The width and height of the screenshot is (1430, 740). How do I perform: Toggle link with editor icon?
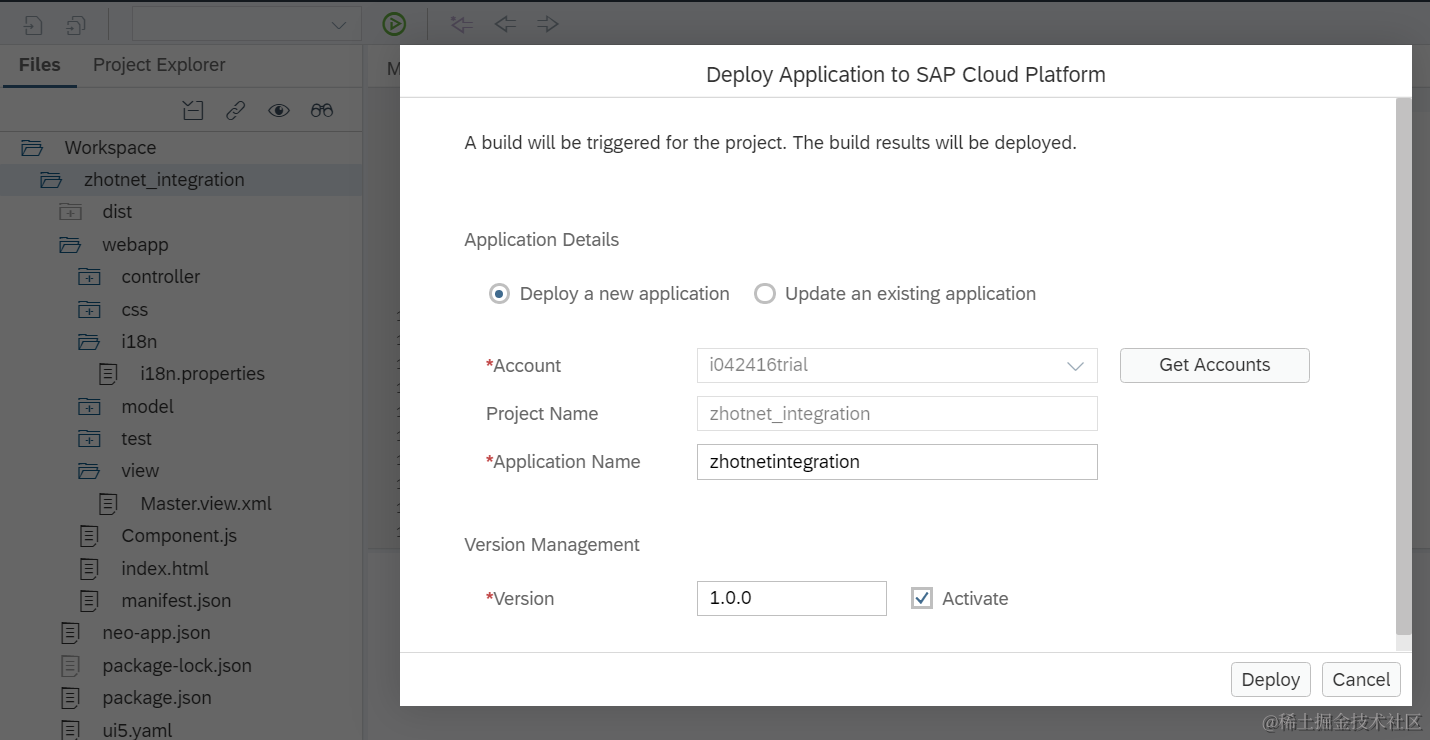pyautogui.click(x=235, y=110)
